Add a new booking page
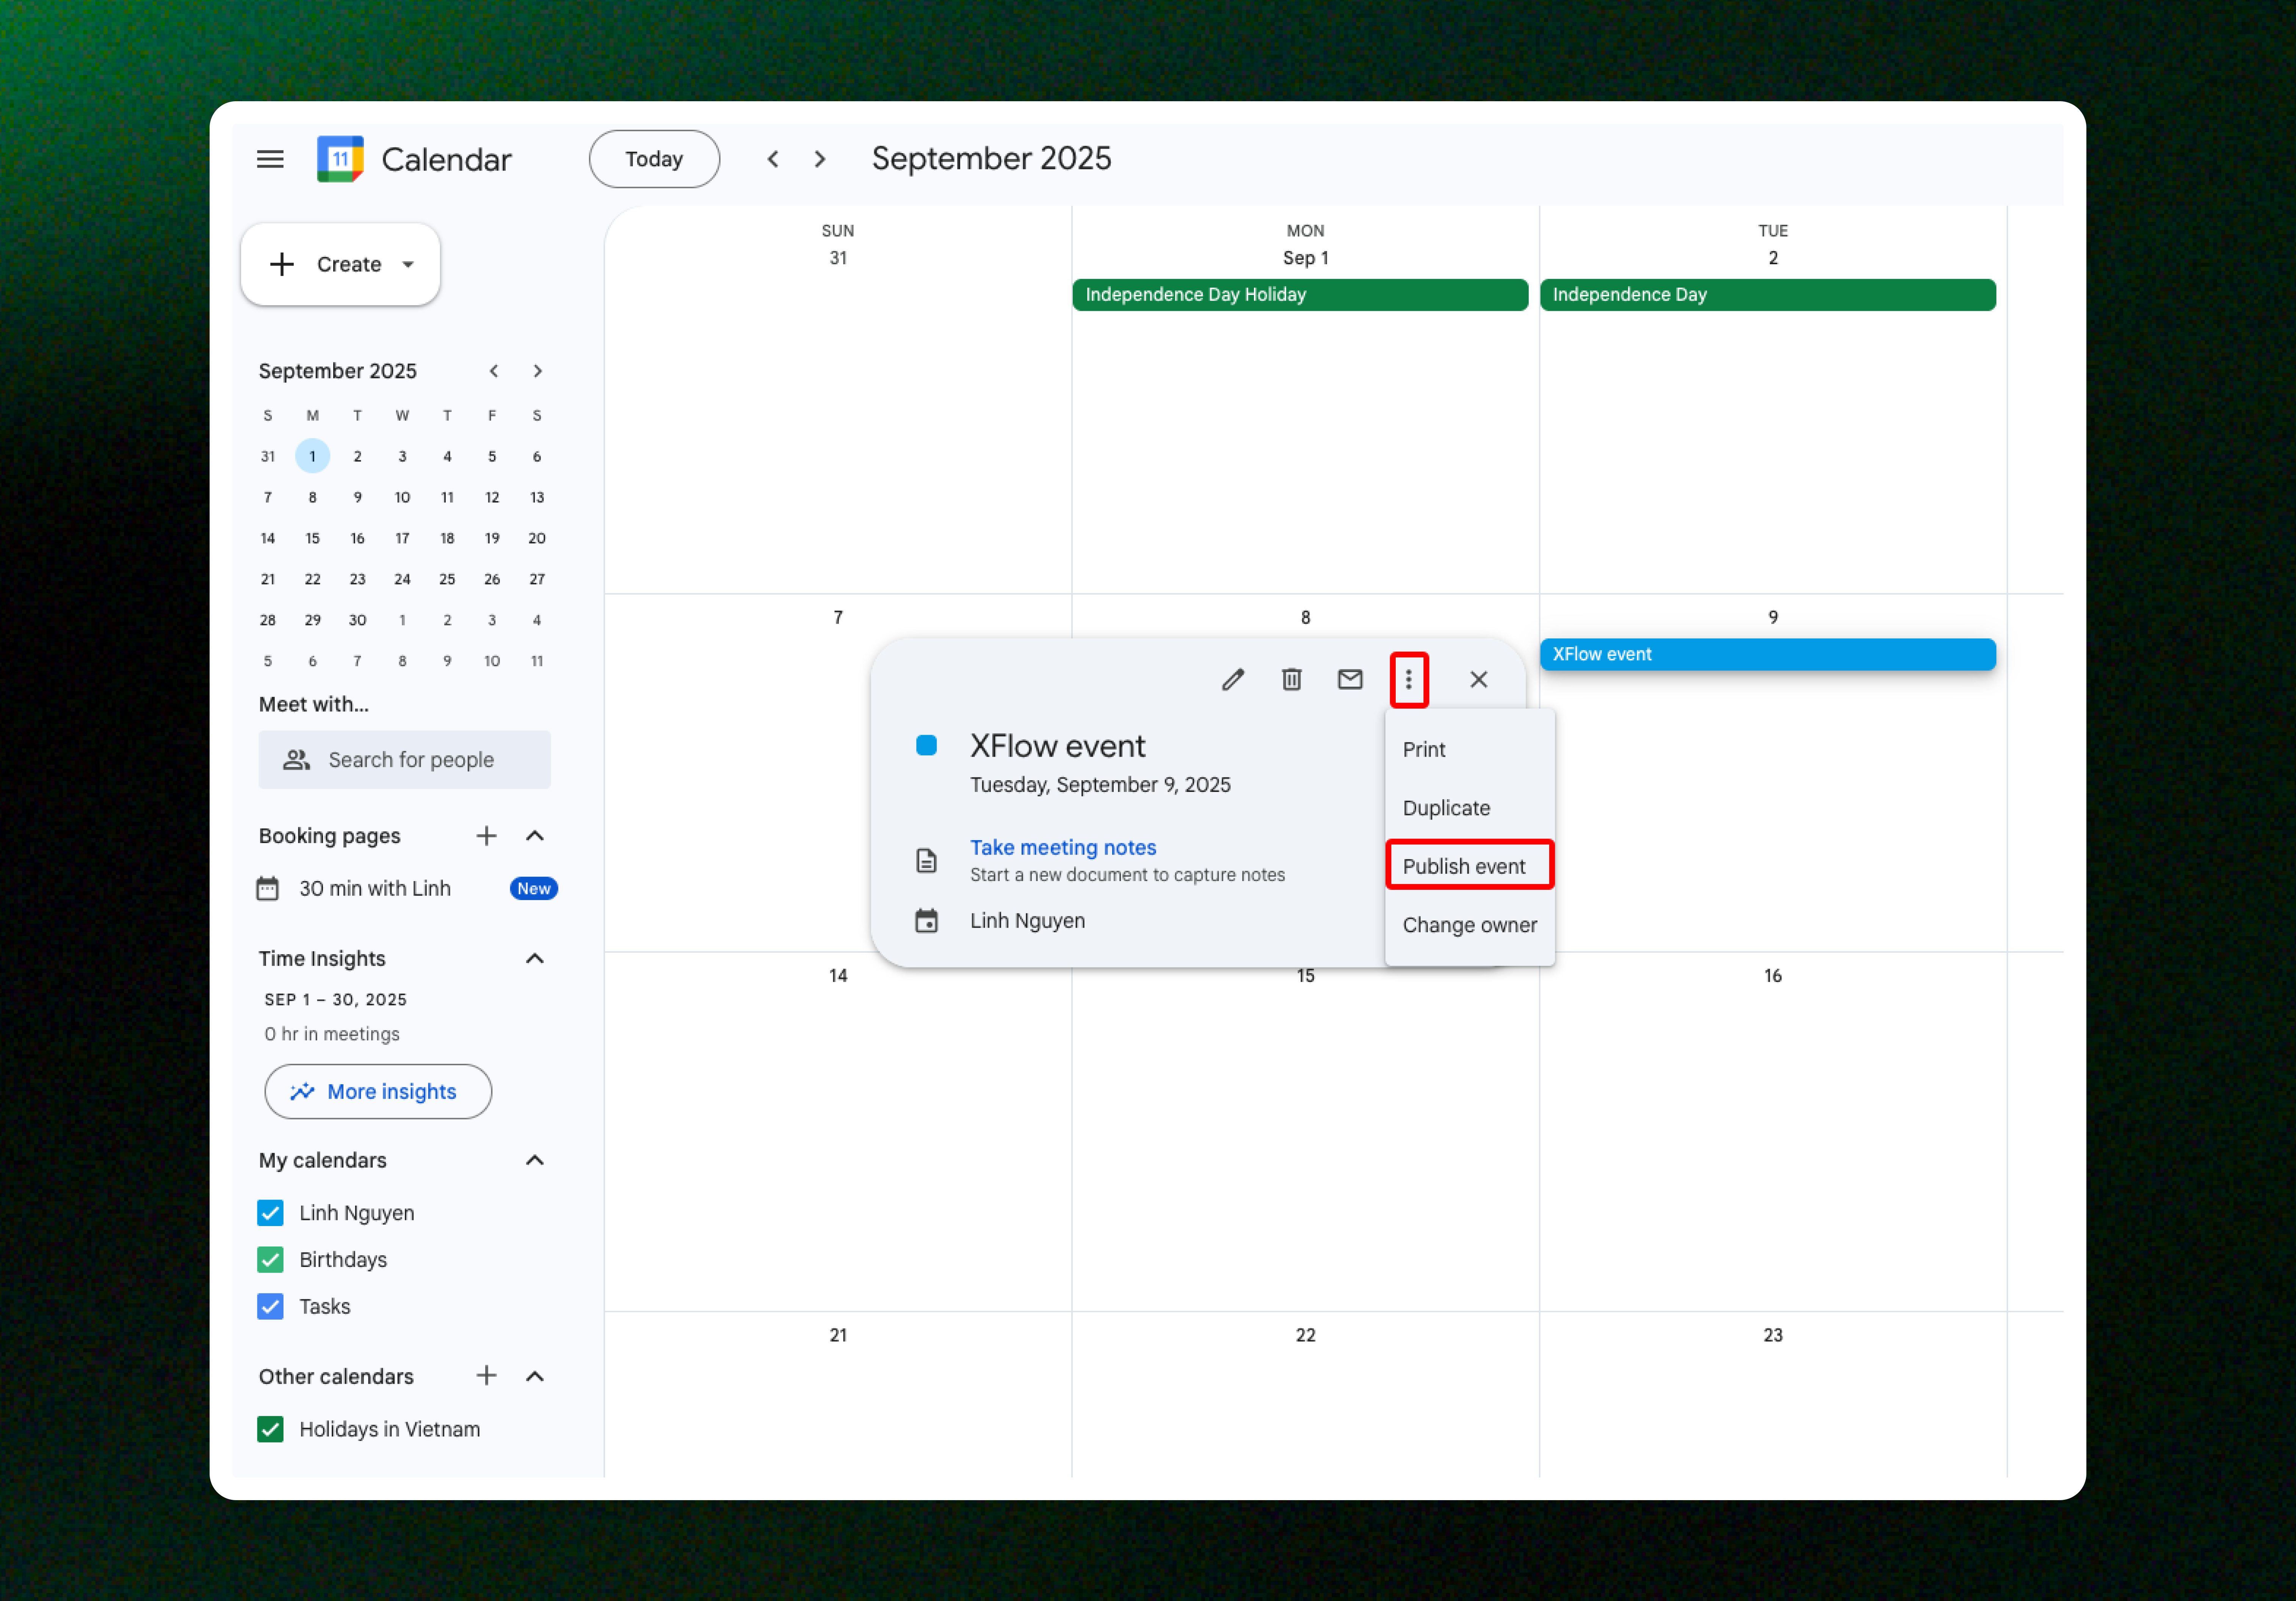 486,836
